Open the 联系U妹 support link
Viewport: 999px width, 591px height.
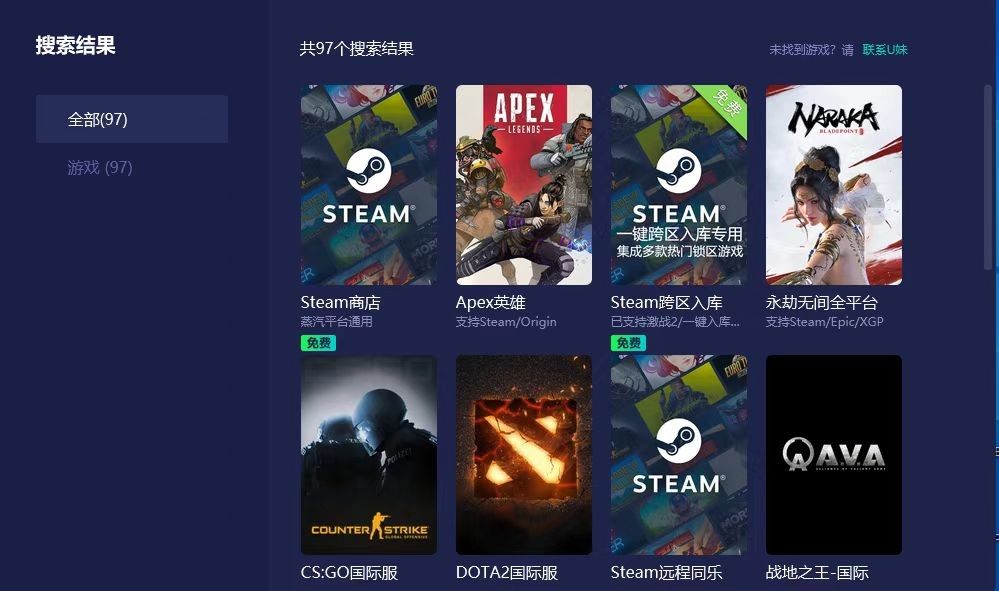pos(887,48)
